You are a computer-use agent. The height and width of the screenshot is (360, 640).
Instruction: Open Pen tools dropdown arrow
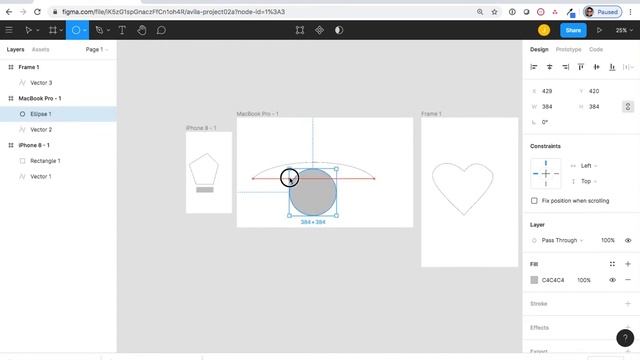[x=108, y=30]
